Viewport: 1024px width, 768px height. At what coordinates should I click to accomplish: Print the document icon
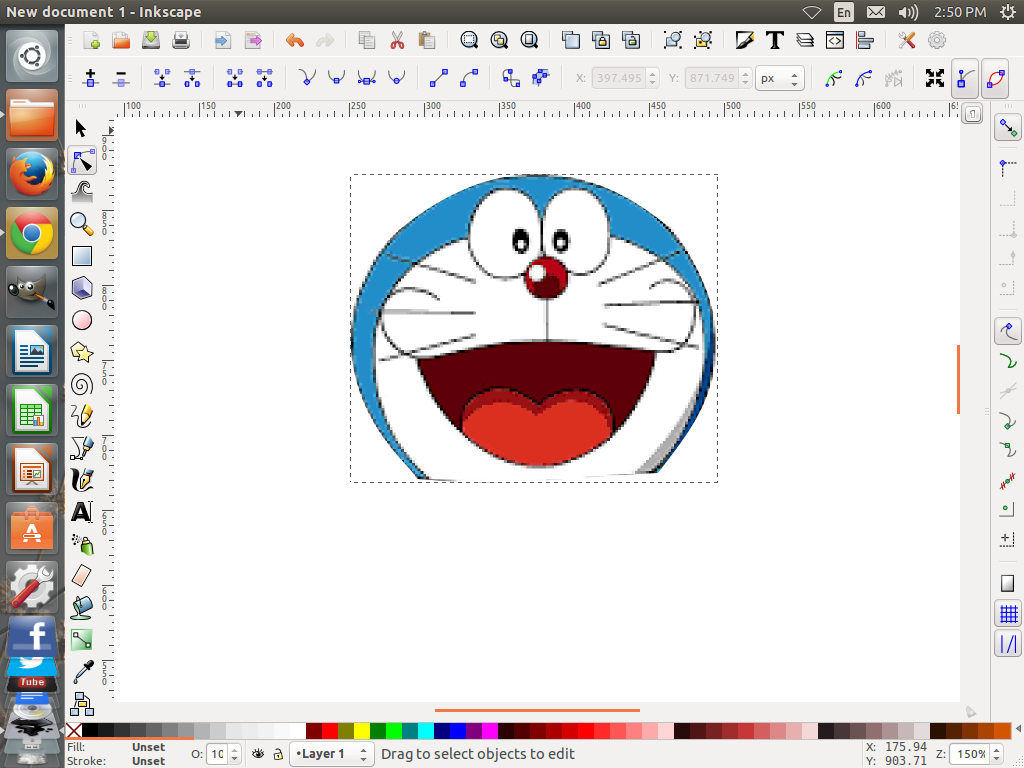[181, 40]
